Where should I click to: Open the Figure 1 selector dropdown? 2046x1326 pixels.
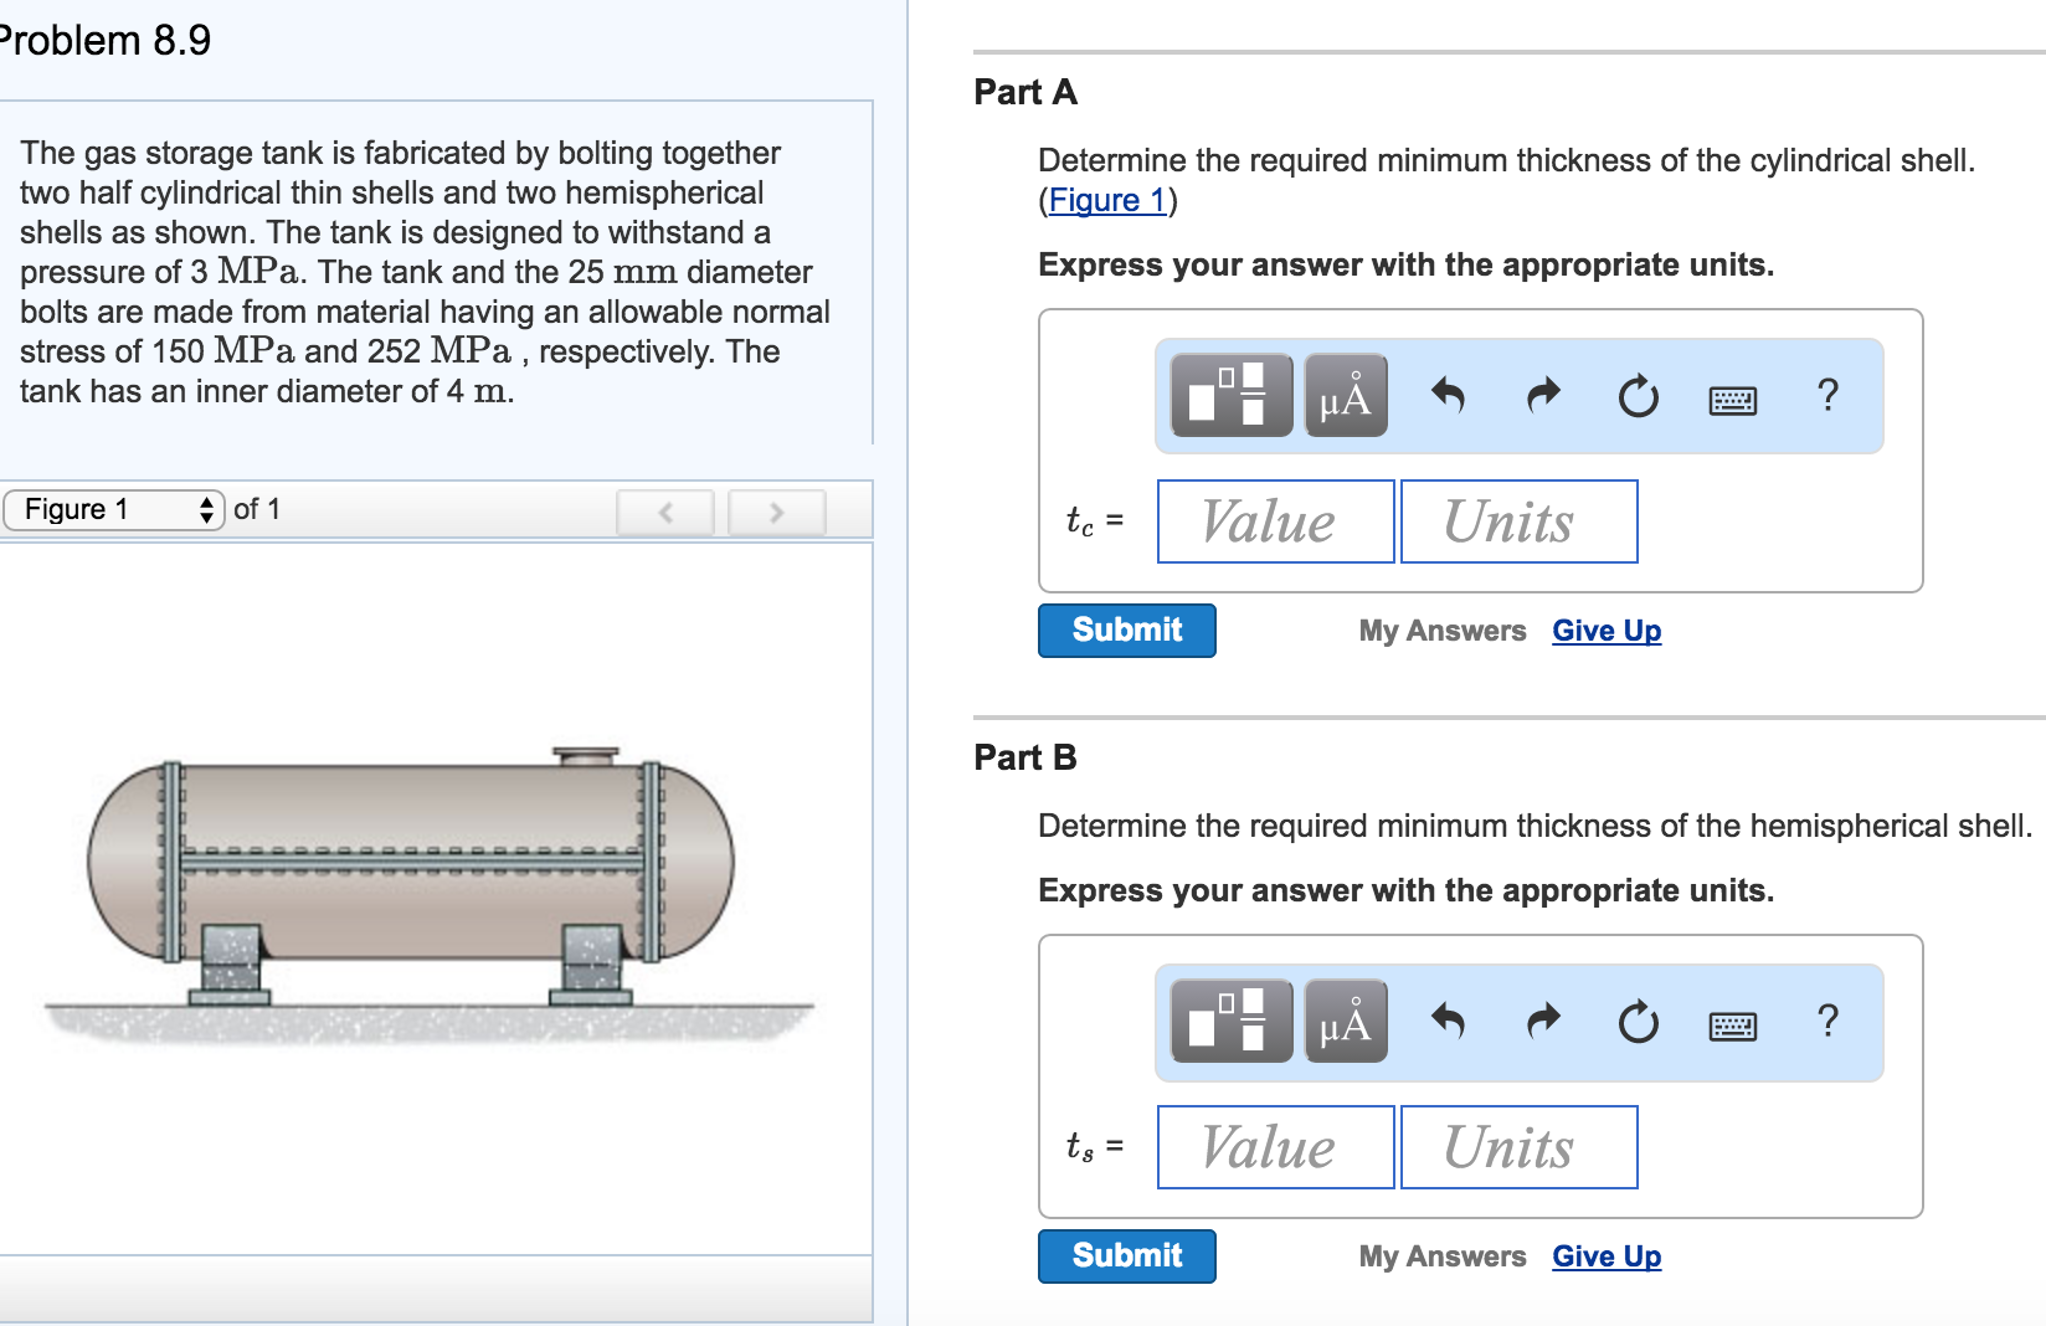point(113,509)
